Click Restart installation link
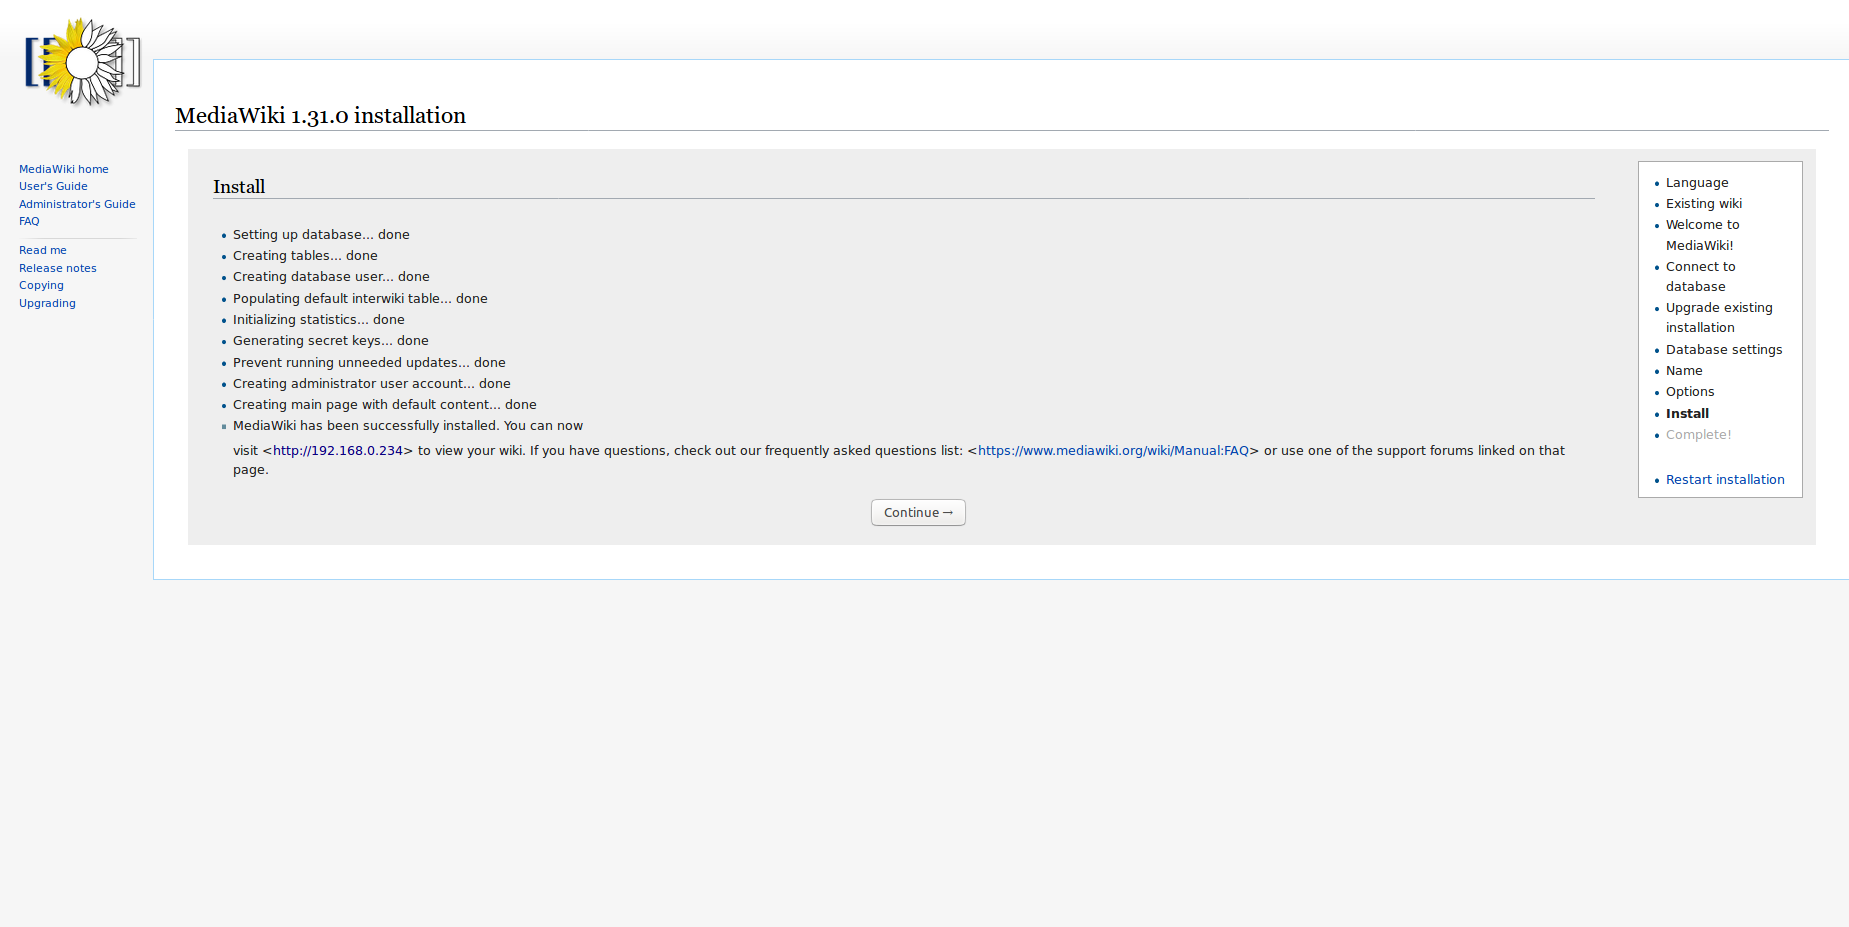Viewport: 1849px width, 927px height. point(1725,480)
